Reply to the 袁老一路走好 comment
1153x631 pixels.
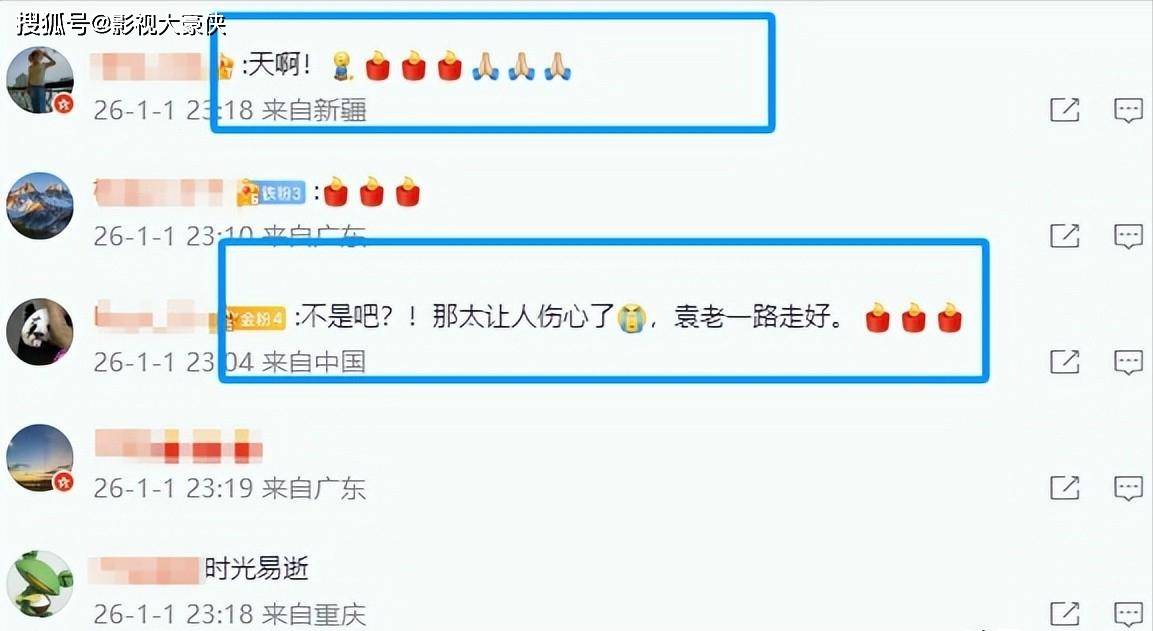[1128, 362]
